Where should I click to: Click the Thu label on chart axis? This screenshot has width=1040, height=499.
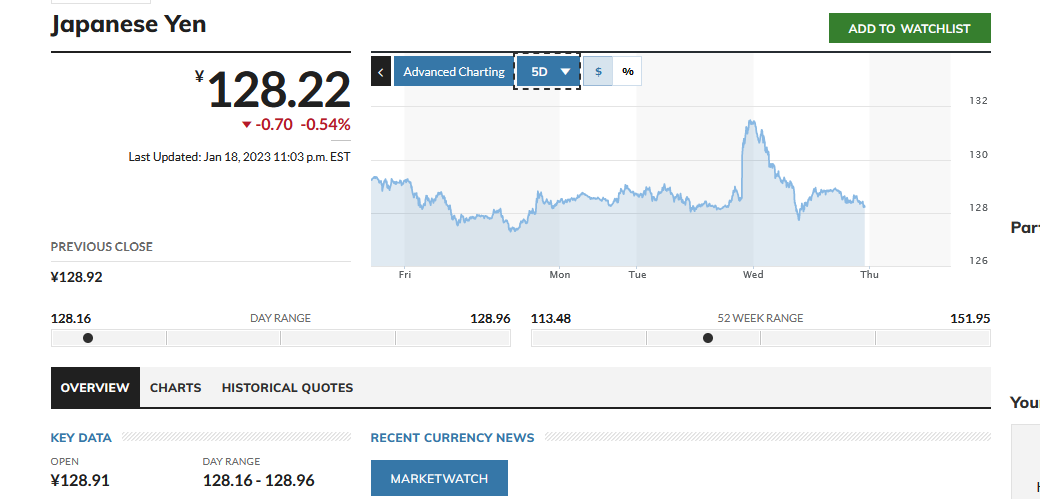(x=869, y=274)
